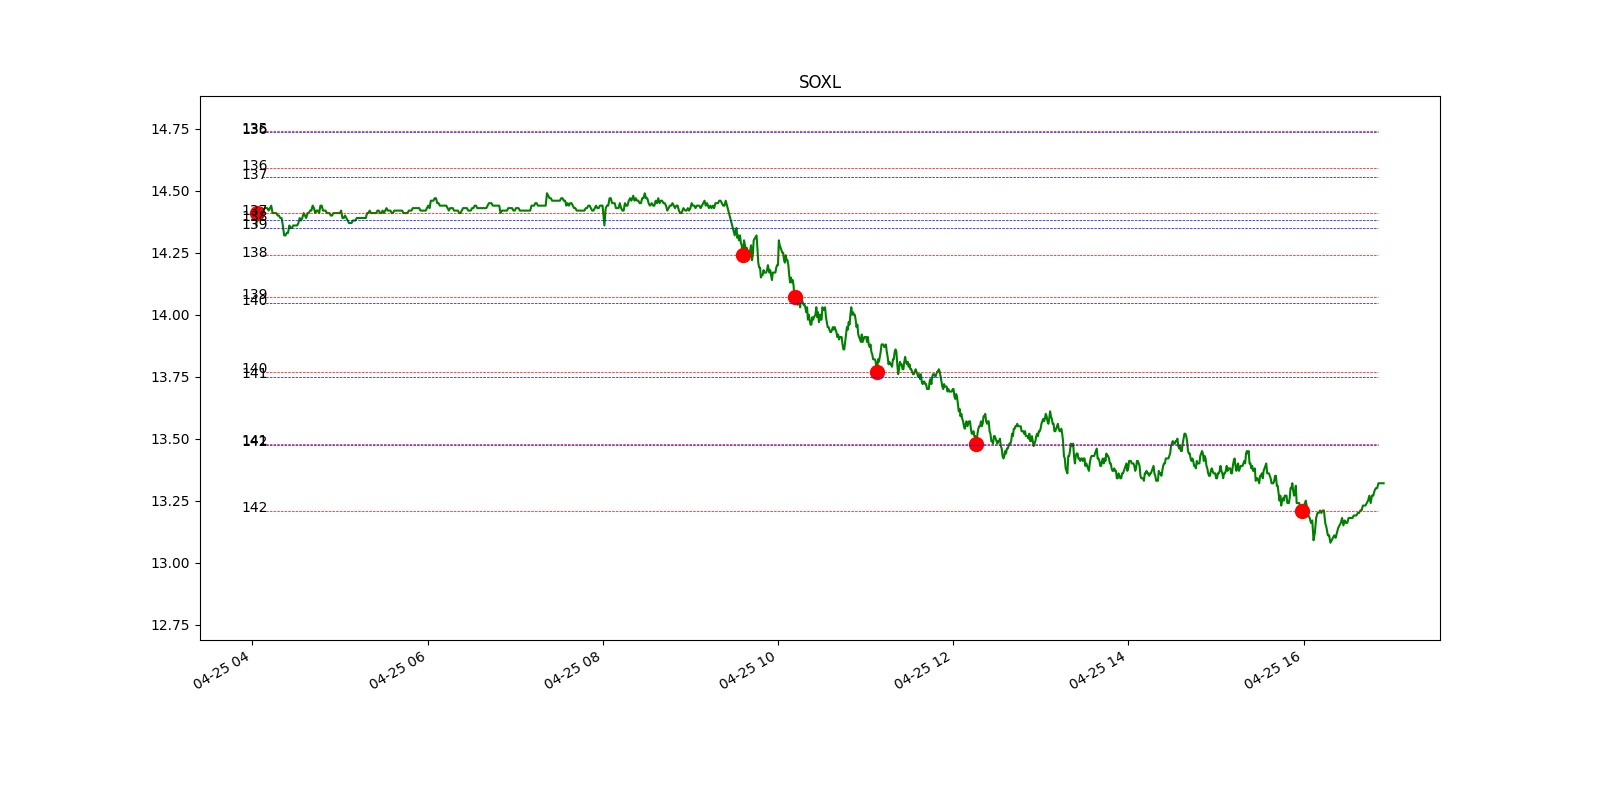Select the red marker near 13.48 price

[x=976, y=444]
